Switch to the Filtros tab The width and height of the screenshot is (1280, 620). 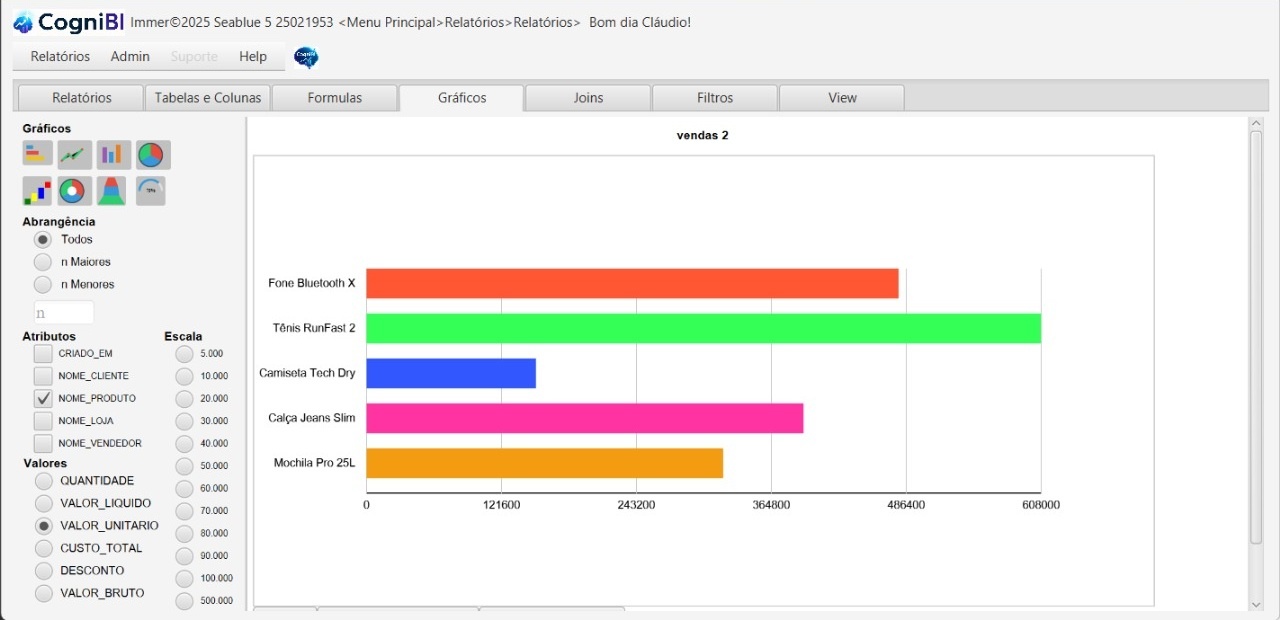point(715,98)
